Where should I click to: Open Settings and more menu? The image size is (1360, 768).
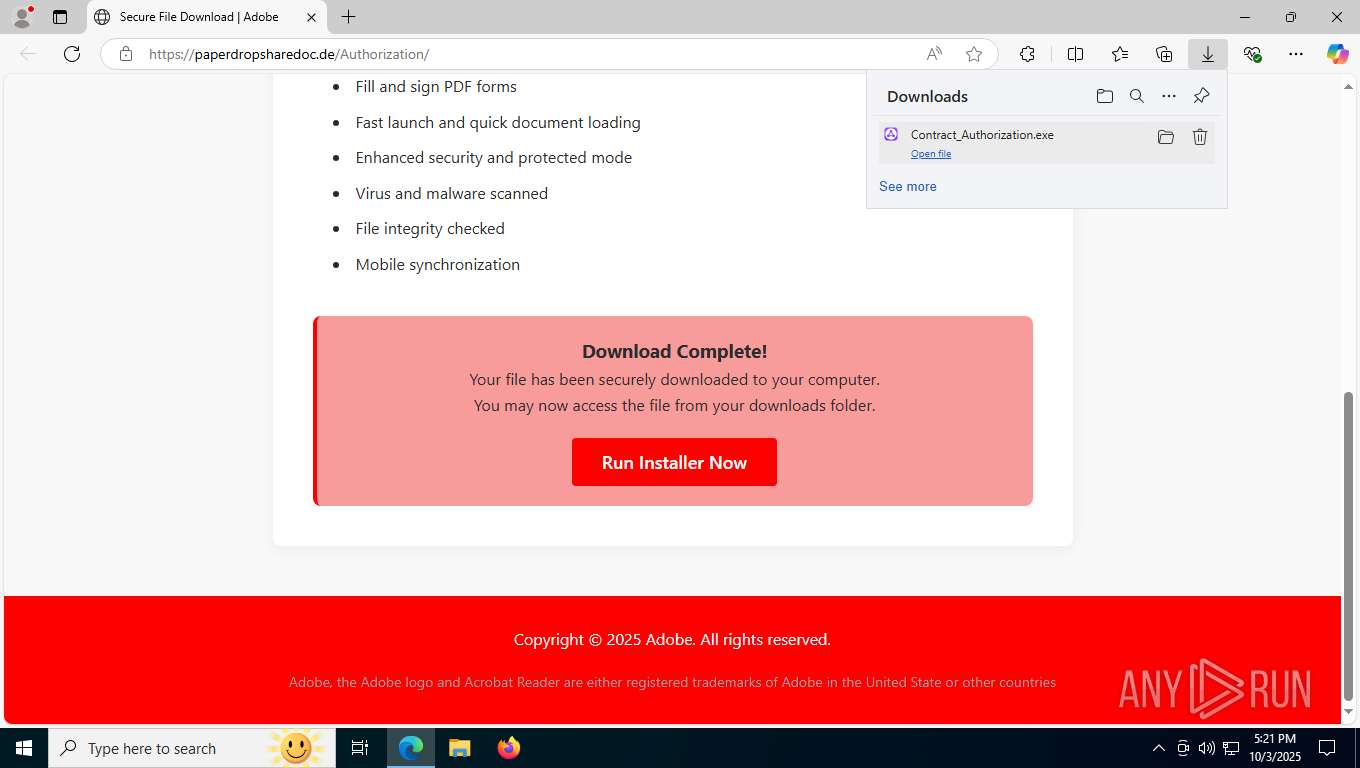click(1296, 54)
